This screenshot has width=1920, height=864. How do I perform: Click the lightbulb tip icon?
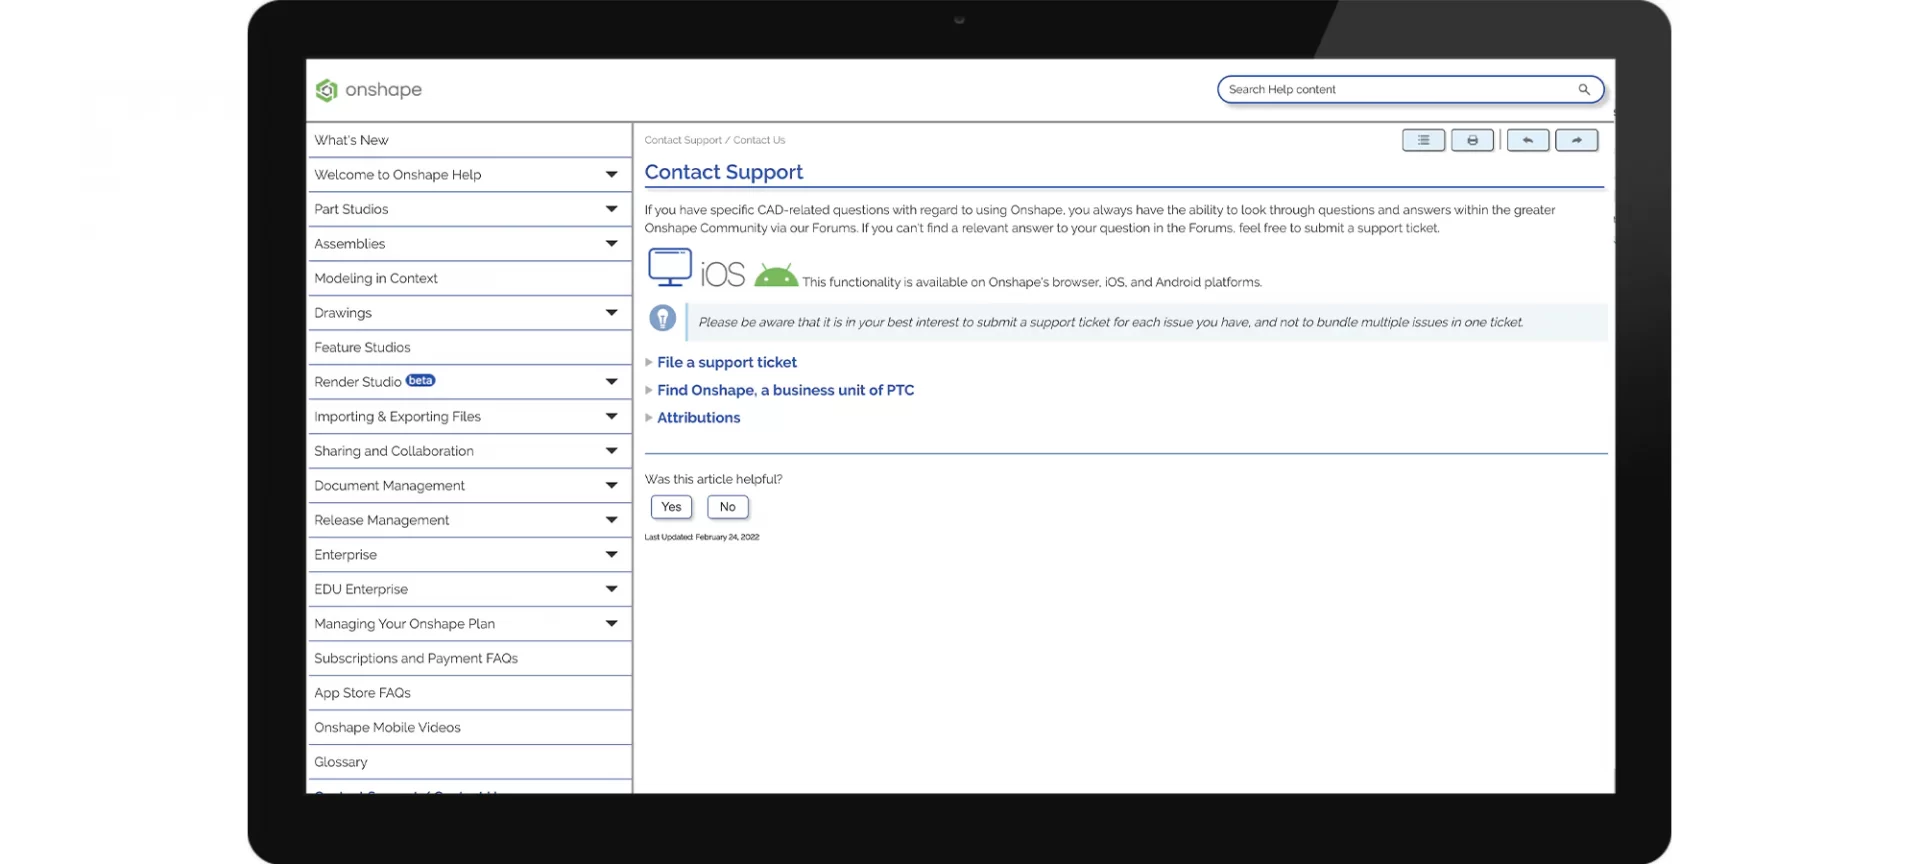662,319
